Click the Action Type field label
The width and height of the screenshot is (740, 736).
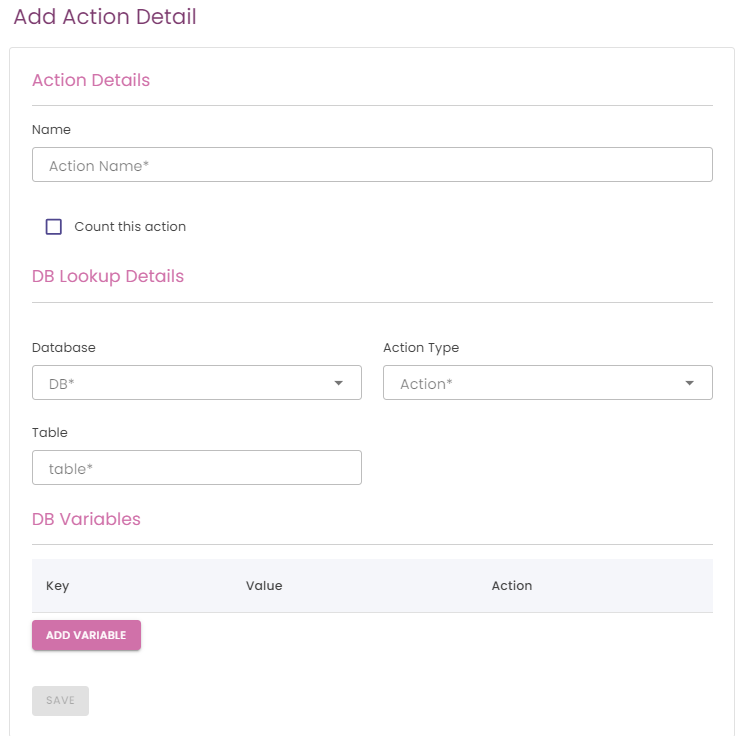[x=421, y=348]
